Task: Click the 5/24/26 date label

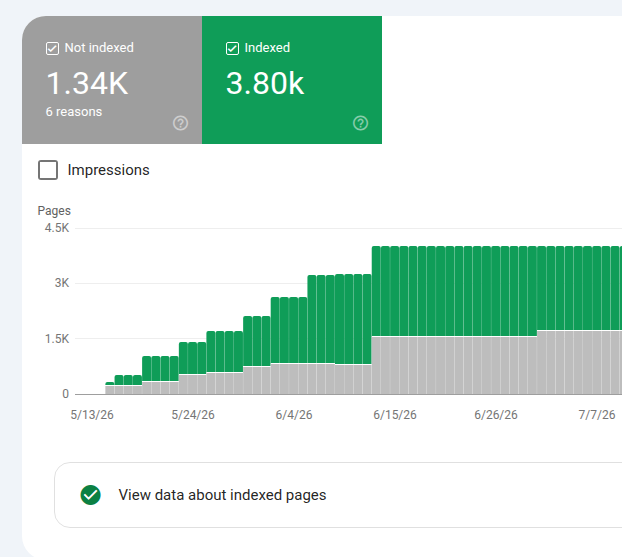Action: (193, 415)
